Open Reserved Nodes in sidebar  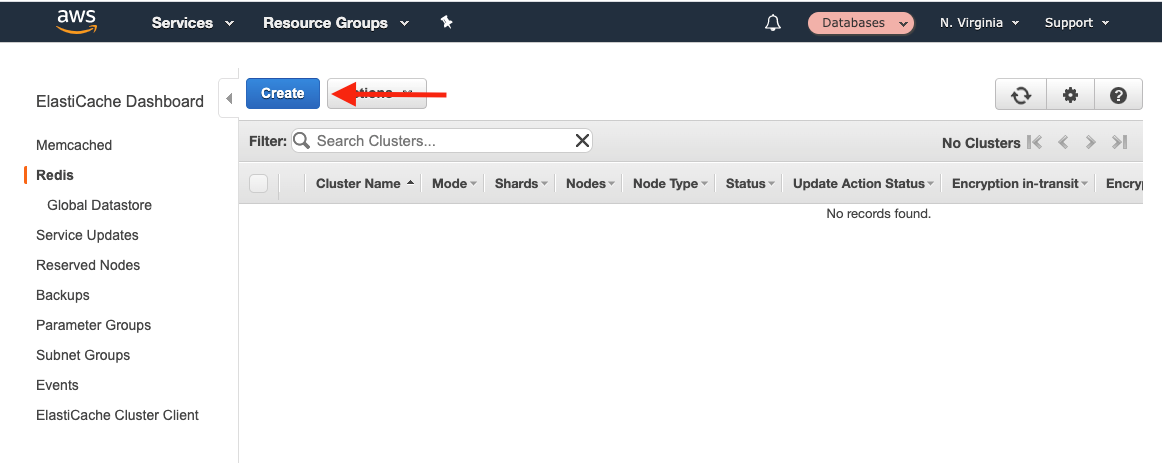point(88,265)
